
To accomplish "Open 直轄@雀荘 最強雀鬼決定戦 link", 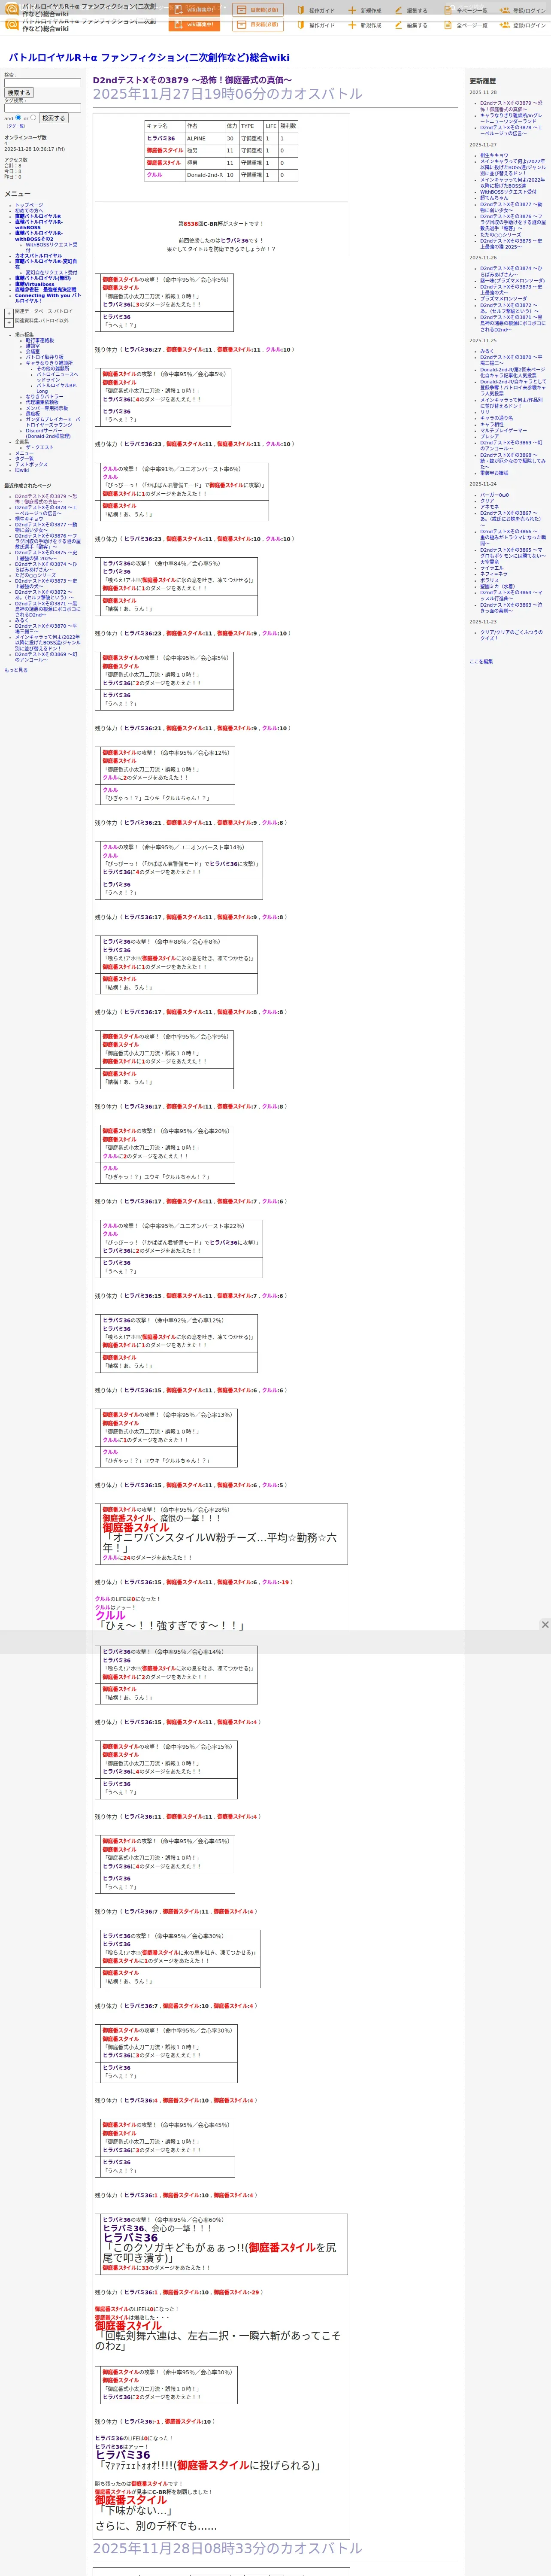I will tap(45, 290).
